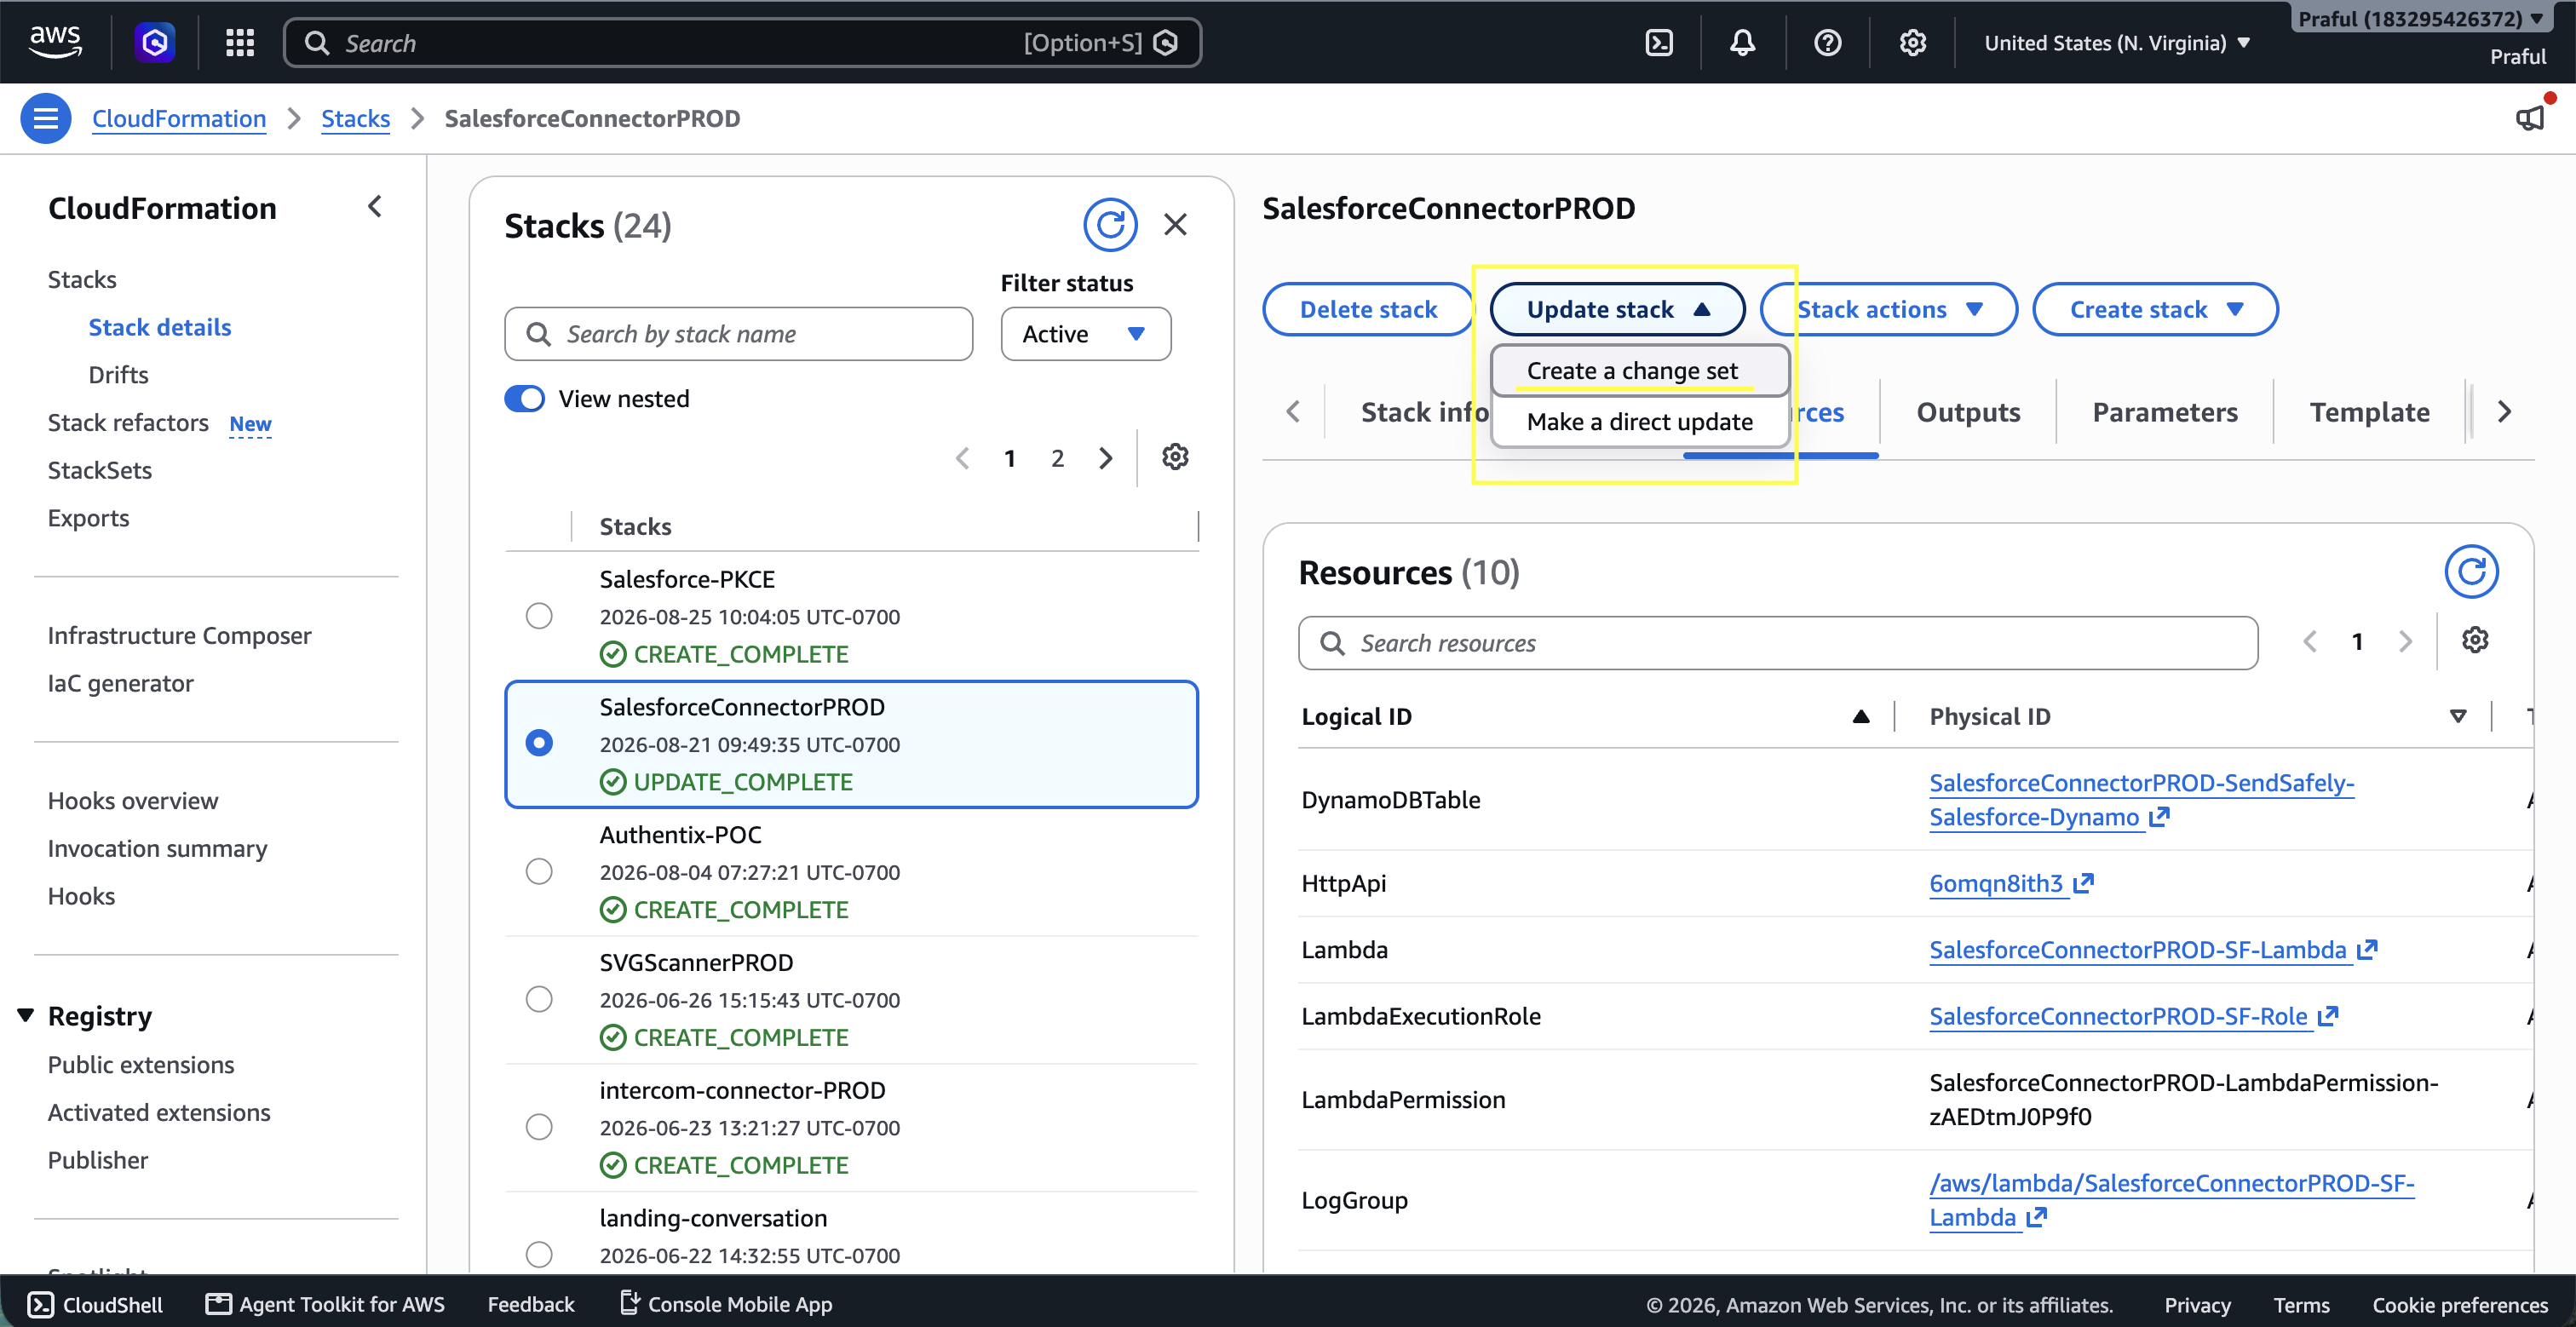Screen dimensions: 2576x1327
Task: Select the Authentix-POC stack radio button
Action: coord(539,871)
